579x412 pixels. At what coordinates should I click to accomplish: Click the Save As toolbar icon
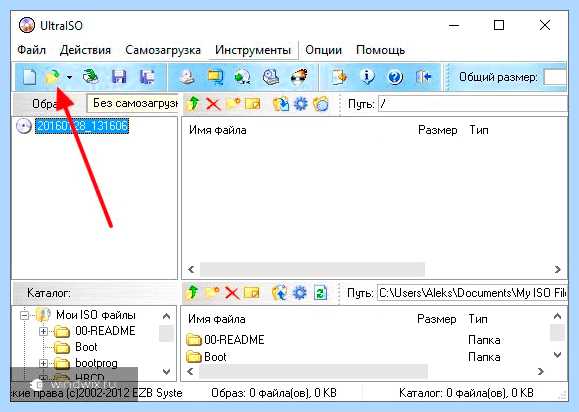coord(147,77)
